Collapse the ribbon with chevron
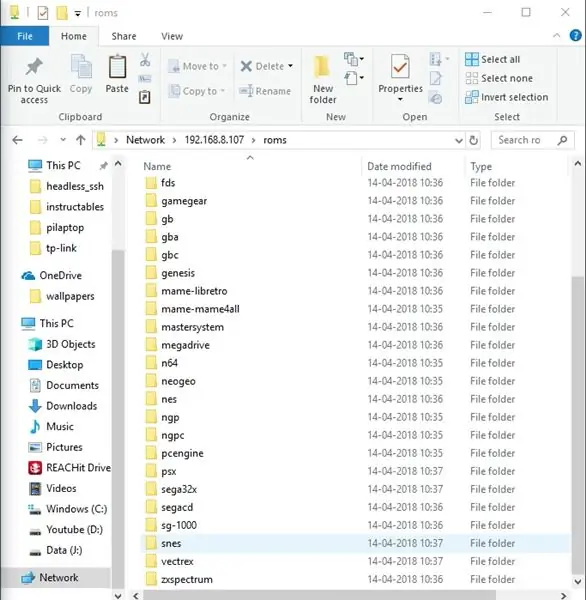 point(557,36)
